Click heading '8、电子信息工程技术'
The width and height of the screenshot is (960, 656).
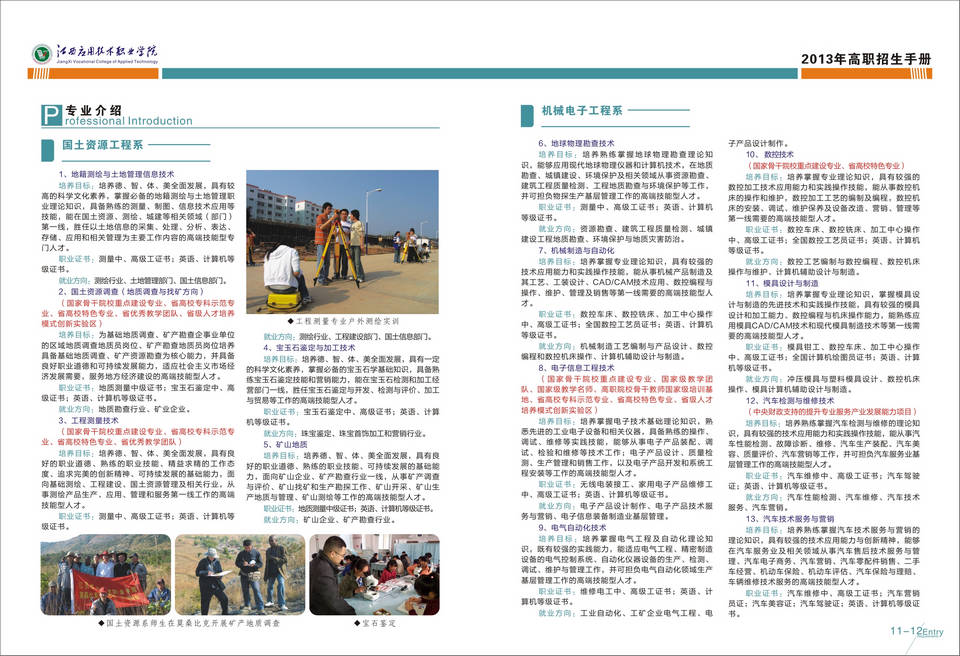coord(576,368)
